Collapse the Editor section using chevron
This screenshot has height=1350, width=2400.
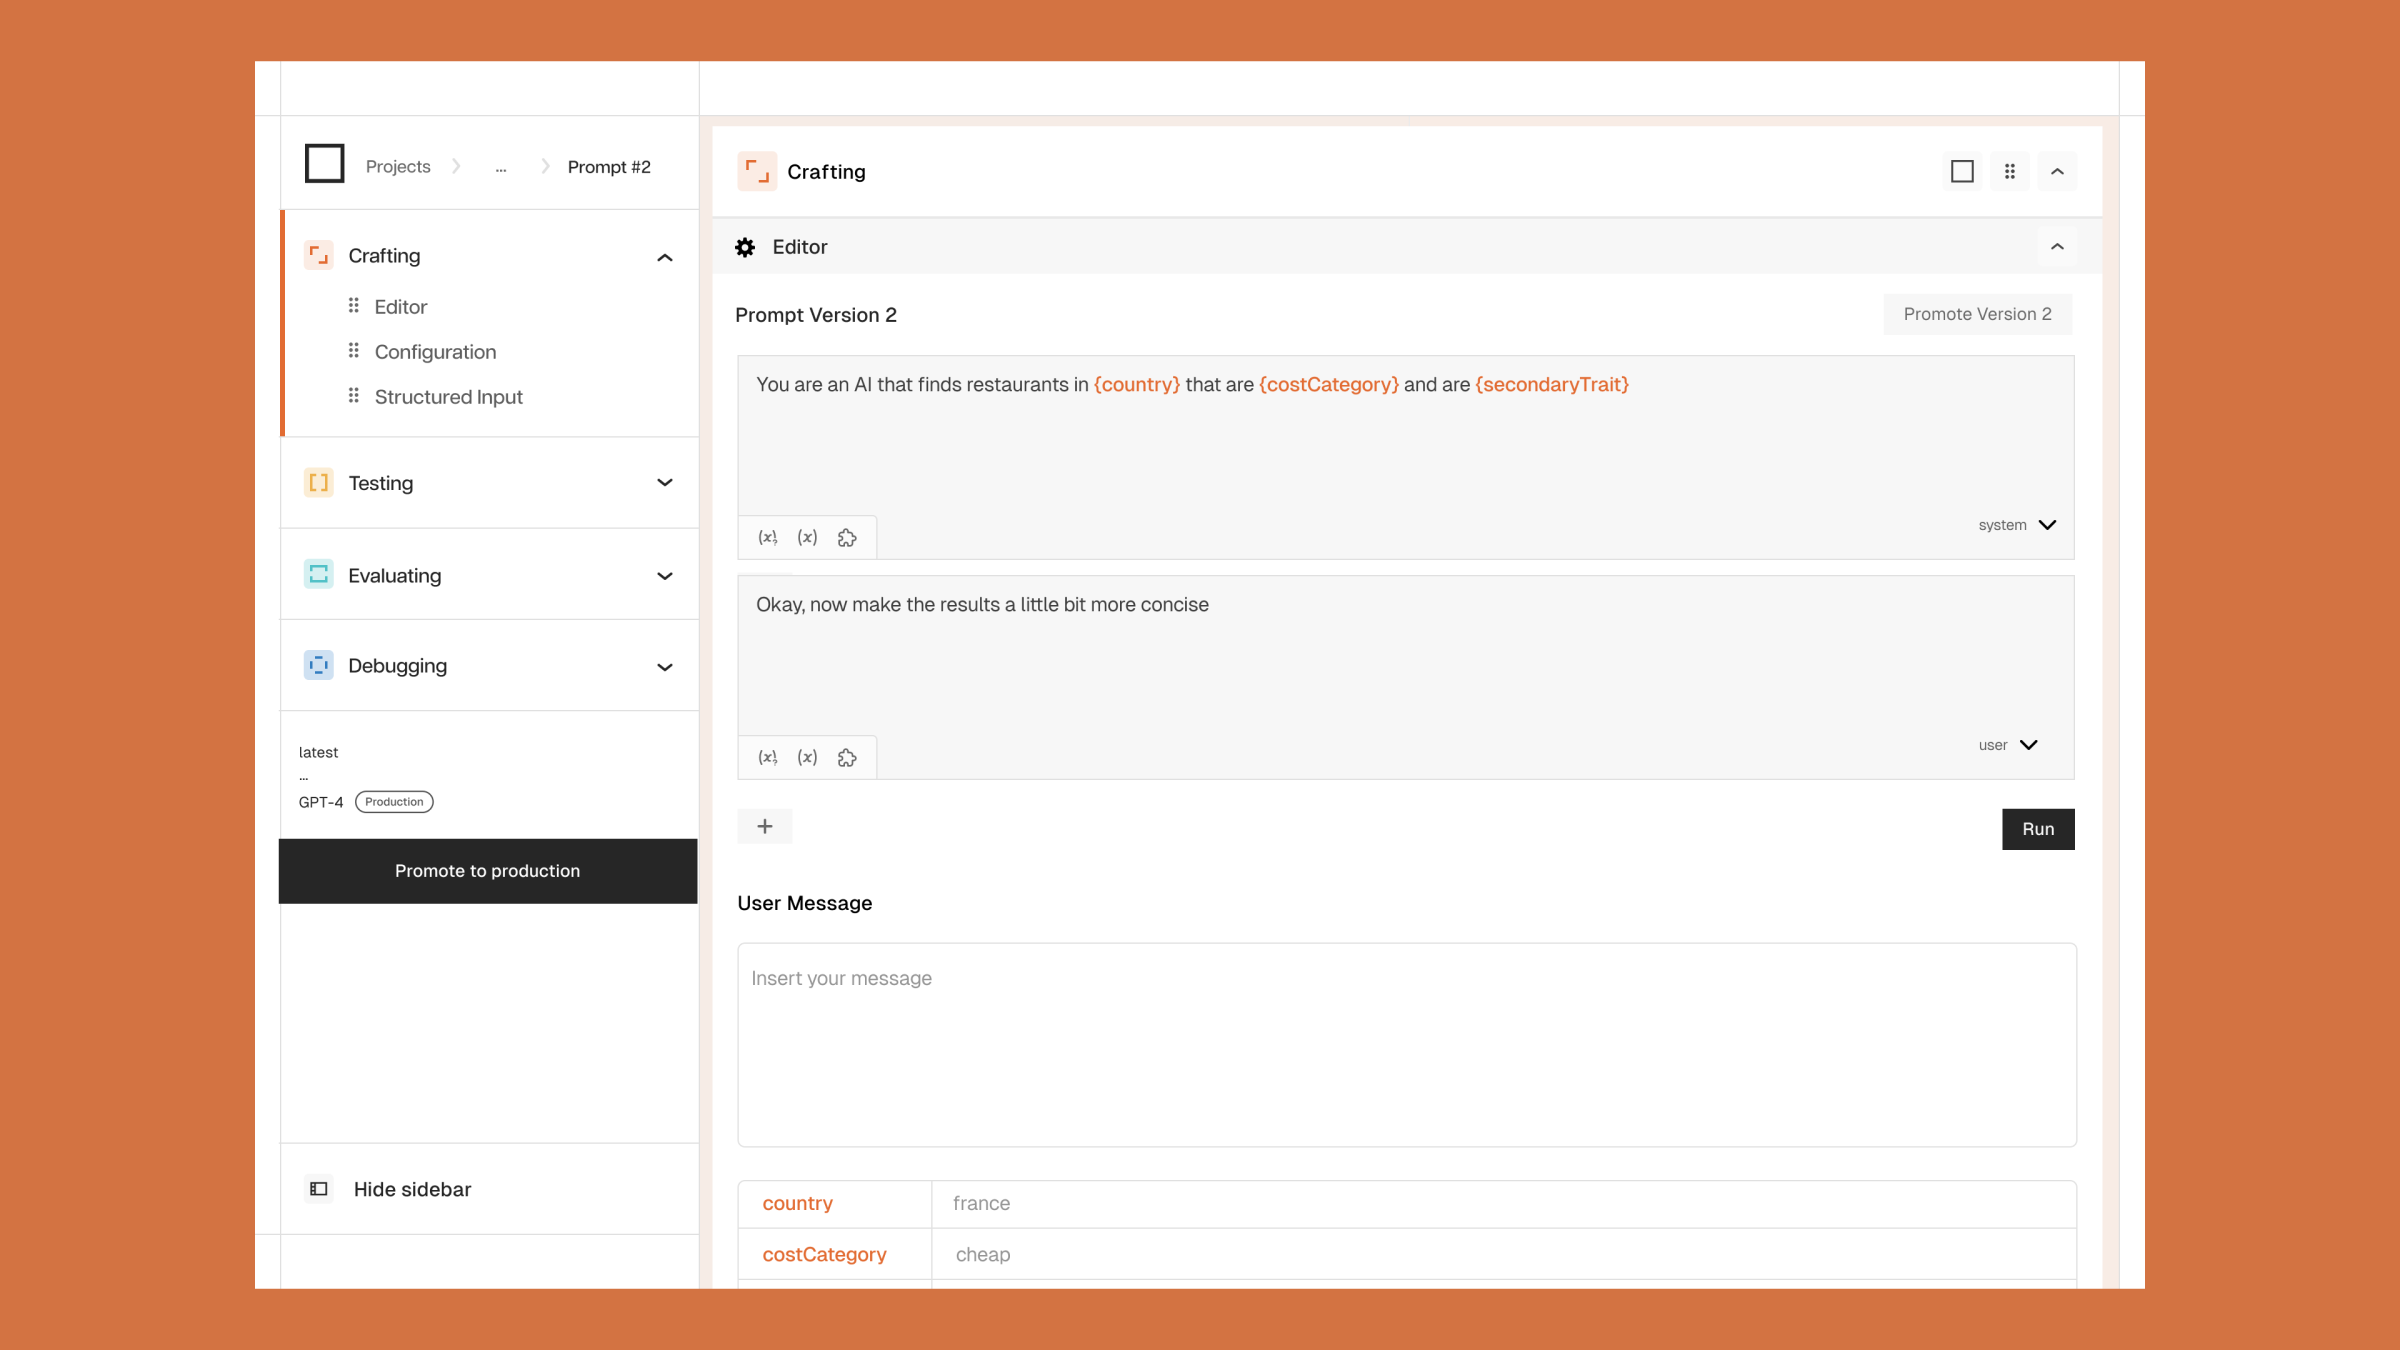(x=2057, y=246)
